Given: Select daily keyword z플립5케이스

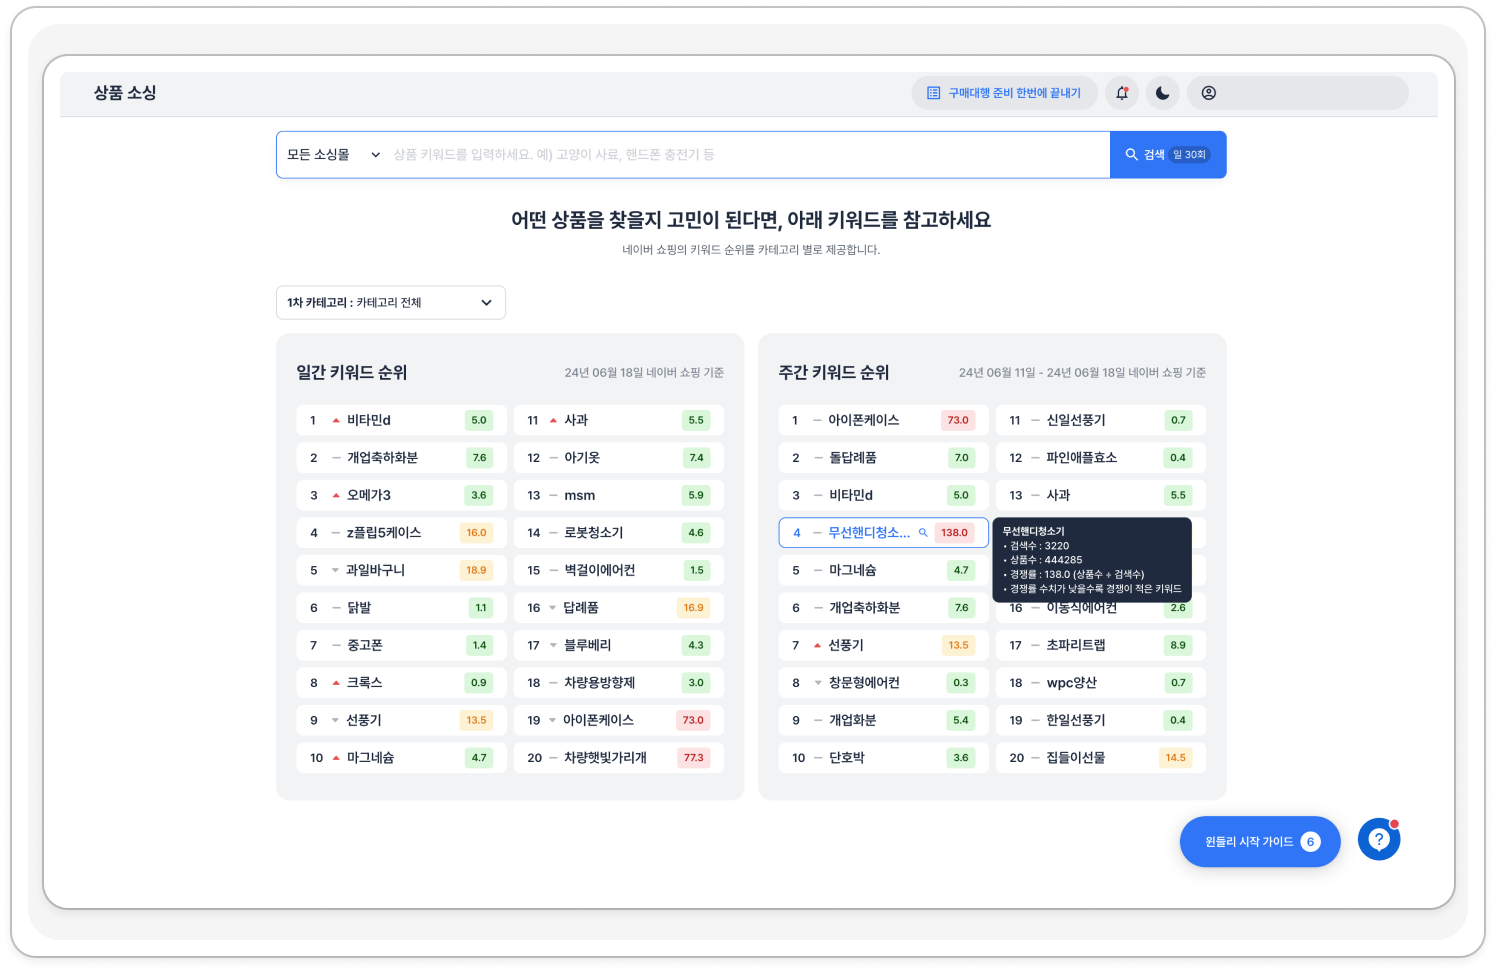Looking at the screenshot, I should (402, 533).
